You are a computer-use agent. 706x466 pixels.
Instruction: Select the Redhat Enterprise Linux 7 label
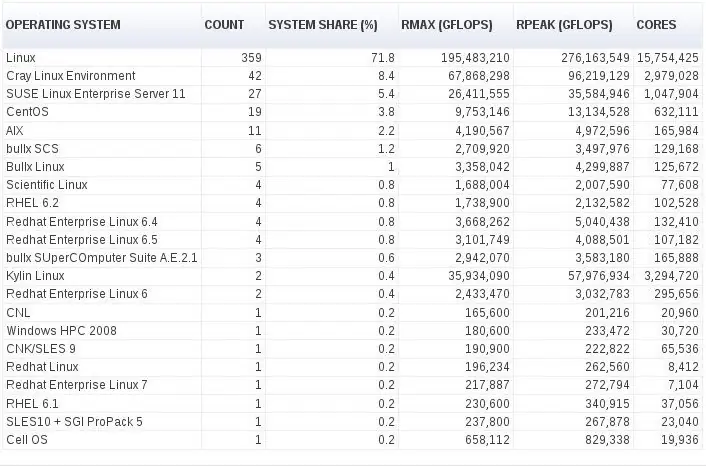(77, 385)
